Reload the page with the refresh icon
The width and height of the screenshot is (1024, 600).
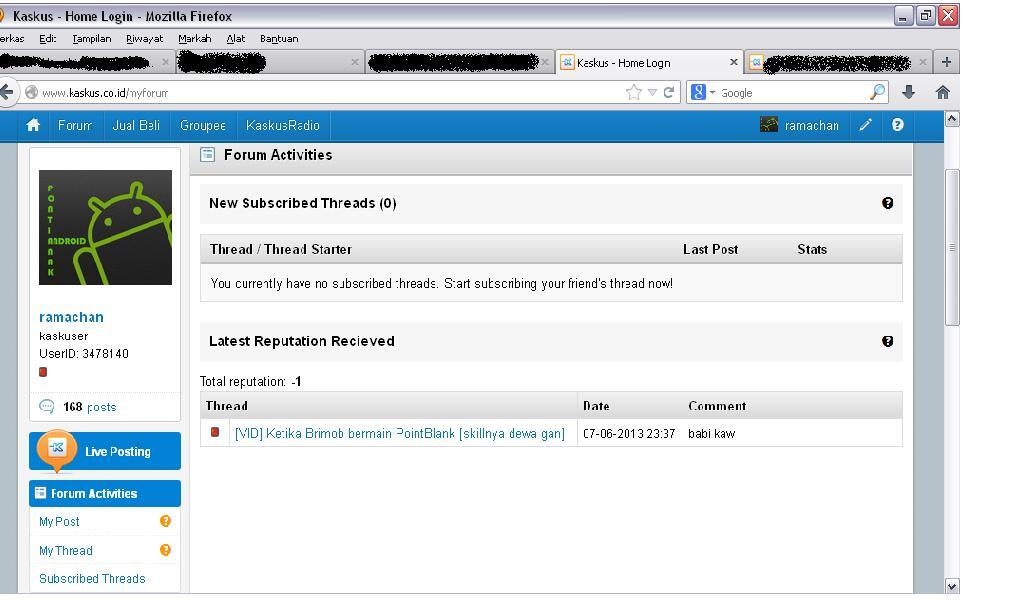point(669,93)
